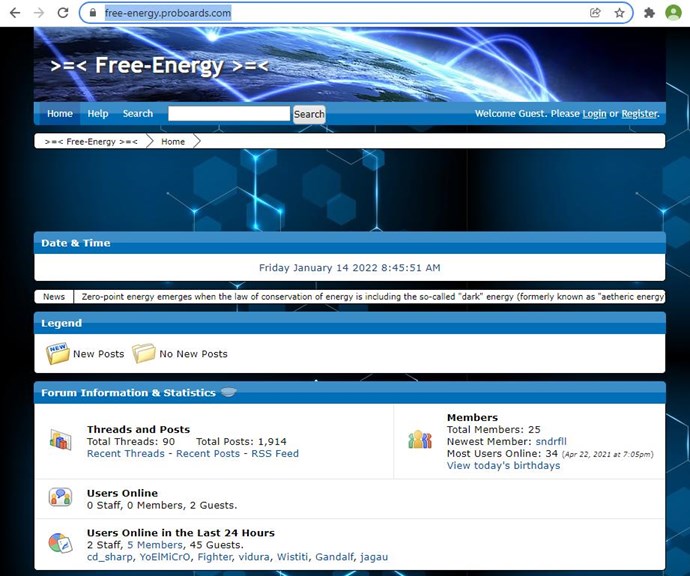Image resolution: width=690 pixels, height=576 pixels.
Task: Click the No New Posts folder icon
Action: tap(144, 353)
